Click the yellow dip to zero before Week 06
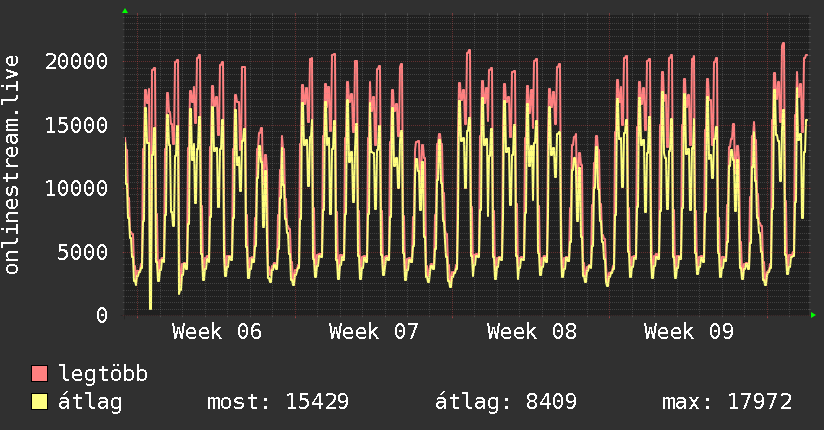The width and height of the screenshot is (824, 430). 150,306
